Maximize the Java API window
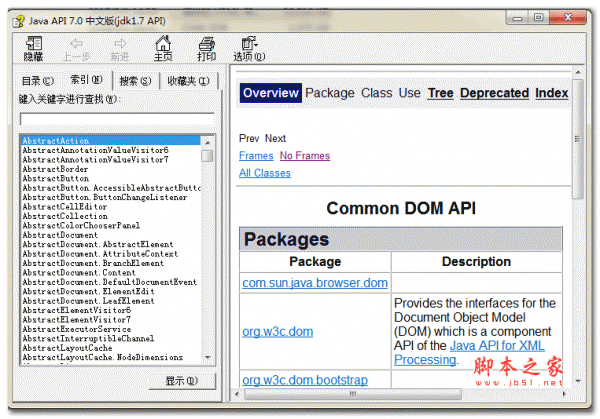The width and height of the screenshot is (600, 419). pyautogui.click(x=538, y=18)
